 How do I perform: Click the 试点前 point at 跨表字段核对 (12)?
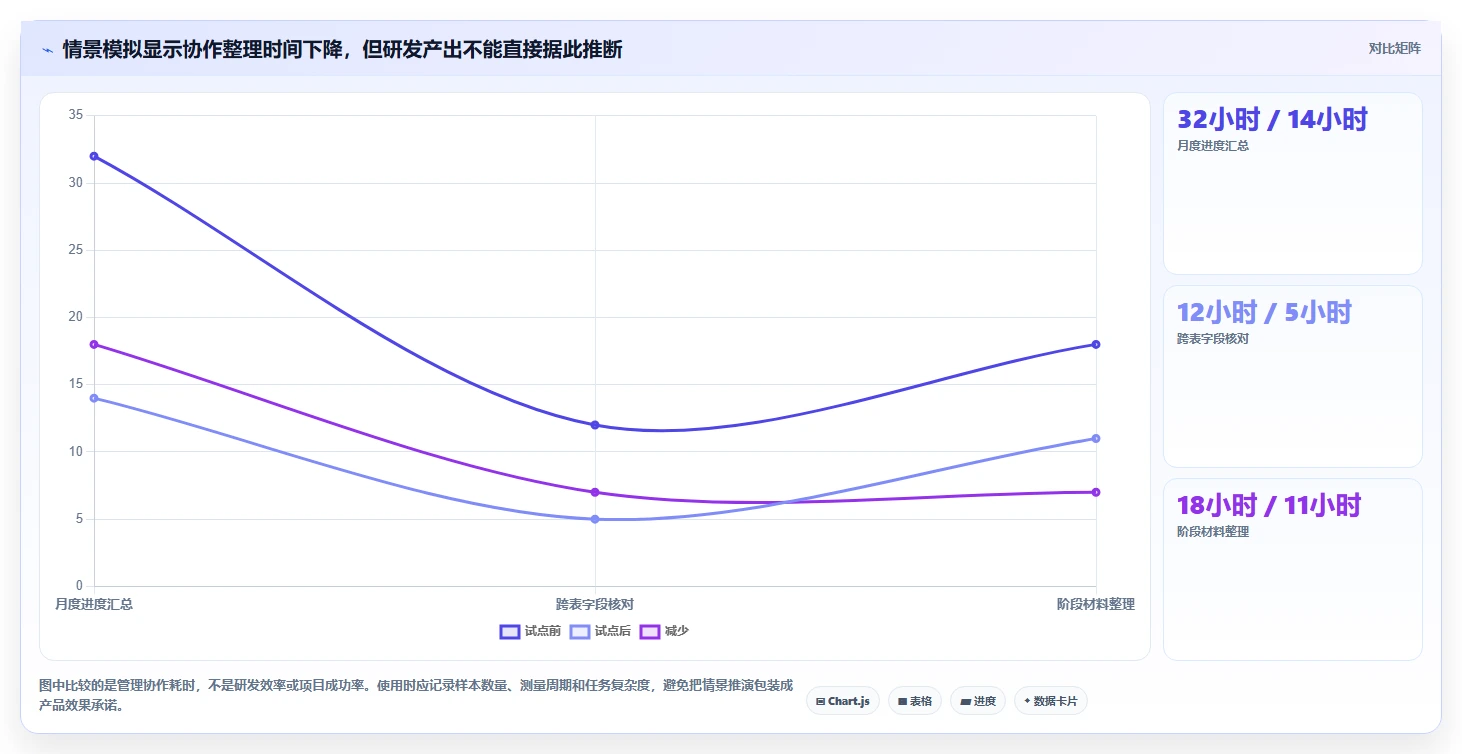(595, 425)
